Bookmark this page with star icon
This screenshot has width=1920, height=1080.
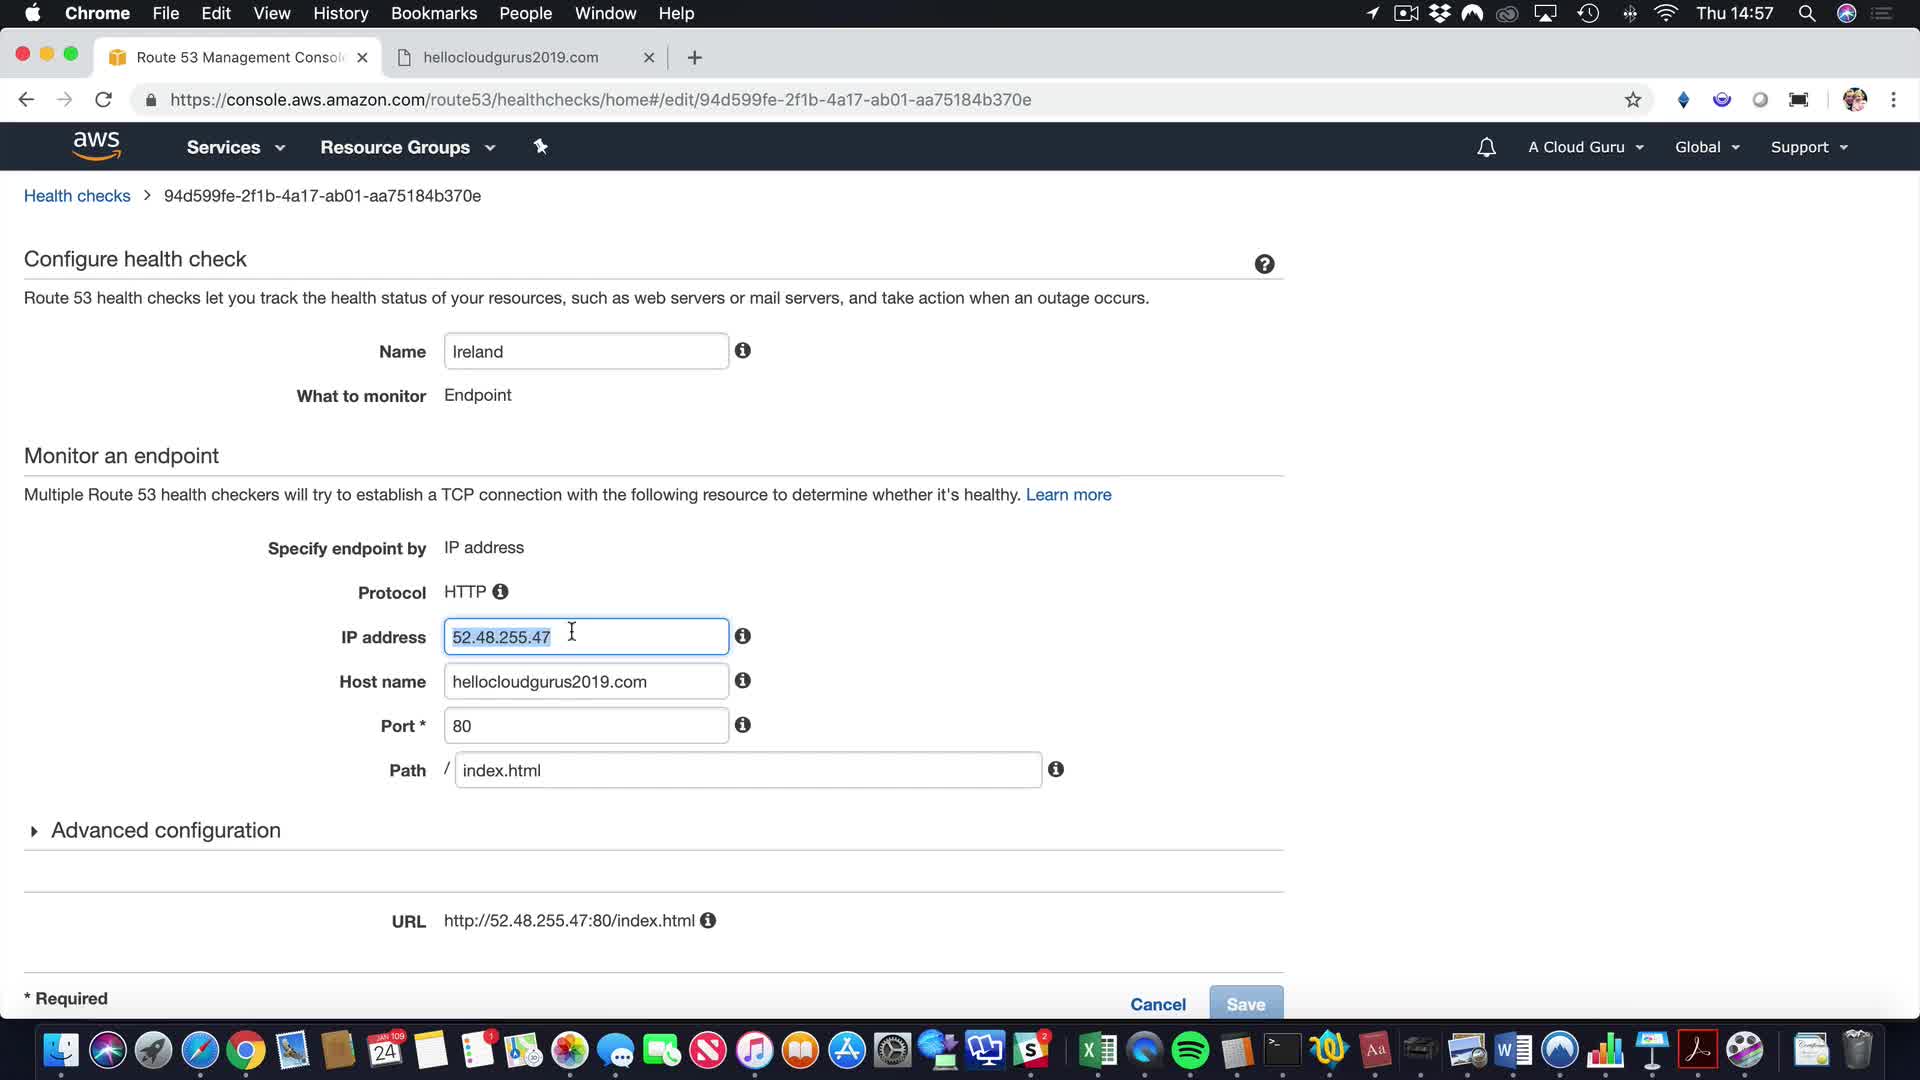pos(1633,100)
